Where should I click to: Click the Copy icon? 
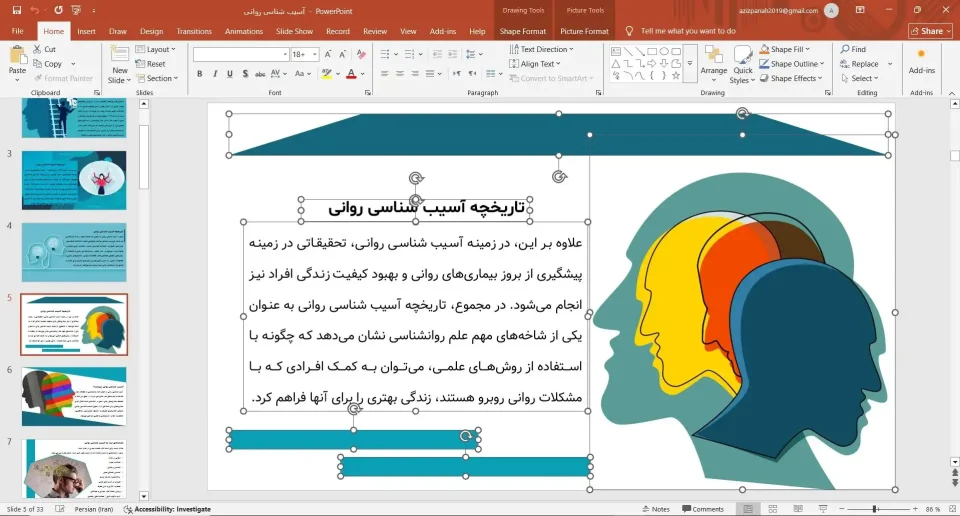[x=37, y=64]
